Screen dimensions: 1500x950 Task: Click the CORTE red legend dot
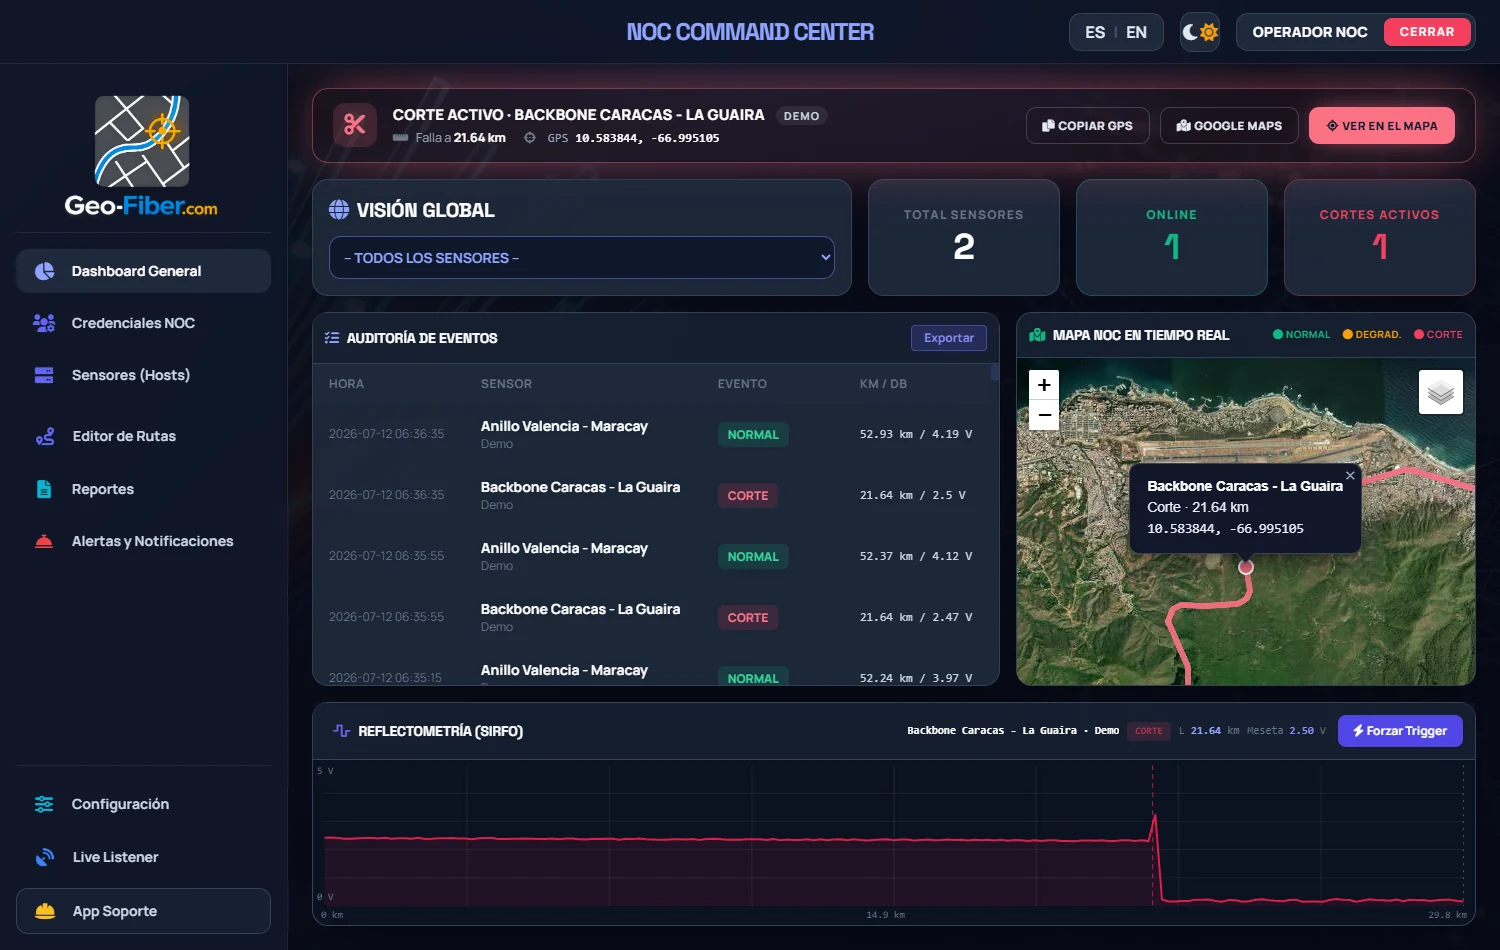pyautogui.click(x=1418, y=334)
